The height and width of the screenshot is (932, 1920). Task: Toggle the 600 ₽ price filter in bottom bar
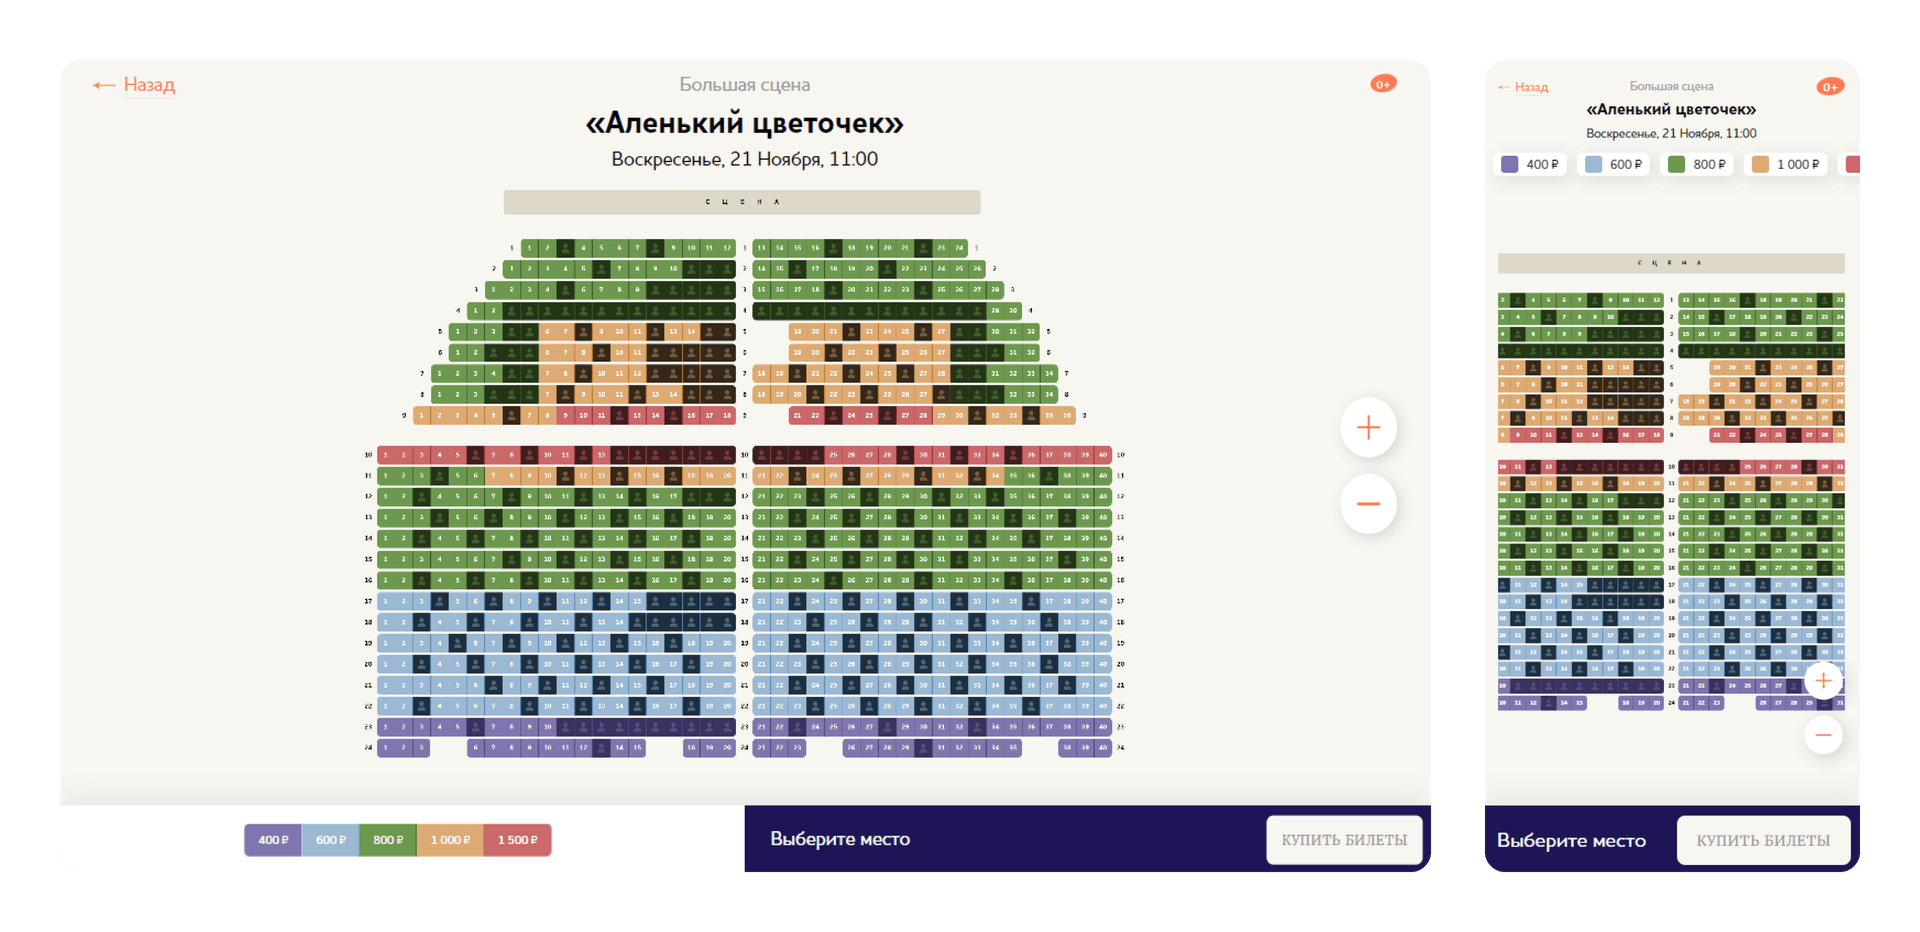(331, 840)
